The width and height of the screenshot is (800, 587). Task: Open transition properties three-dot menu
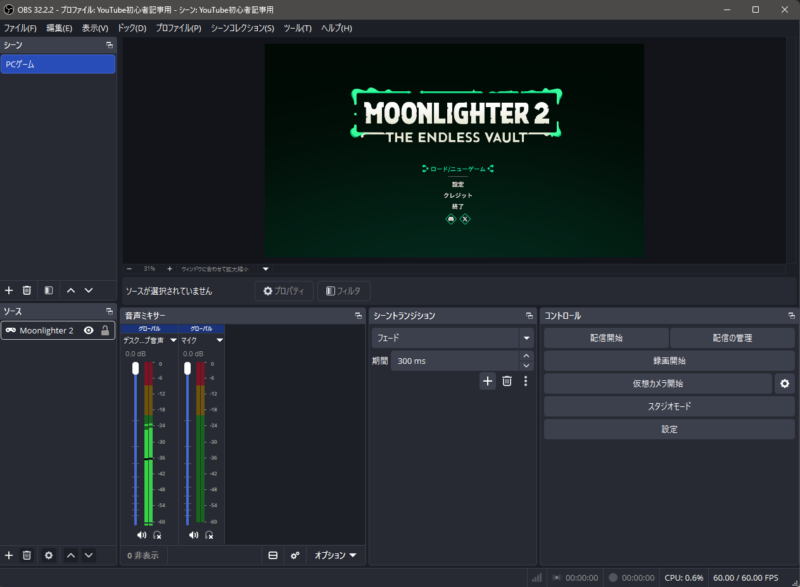526,381
